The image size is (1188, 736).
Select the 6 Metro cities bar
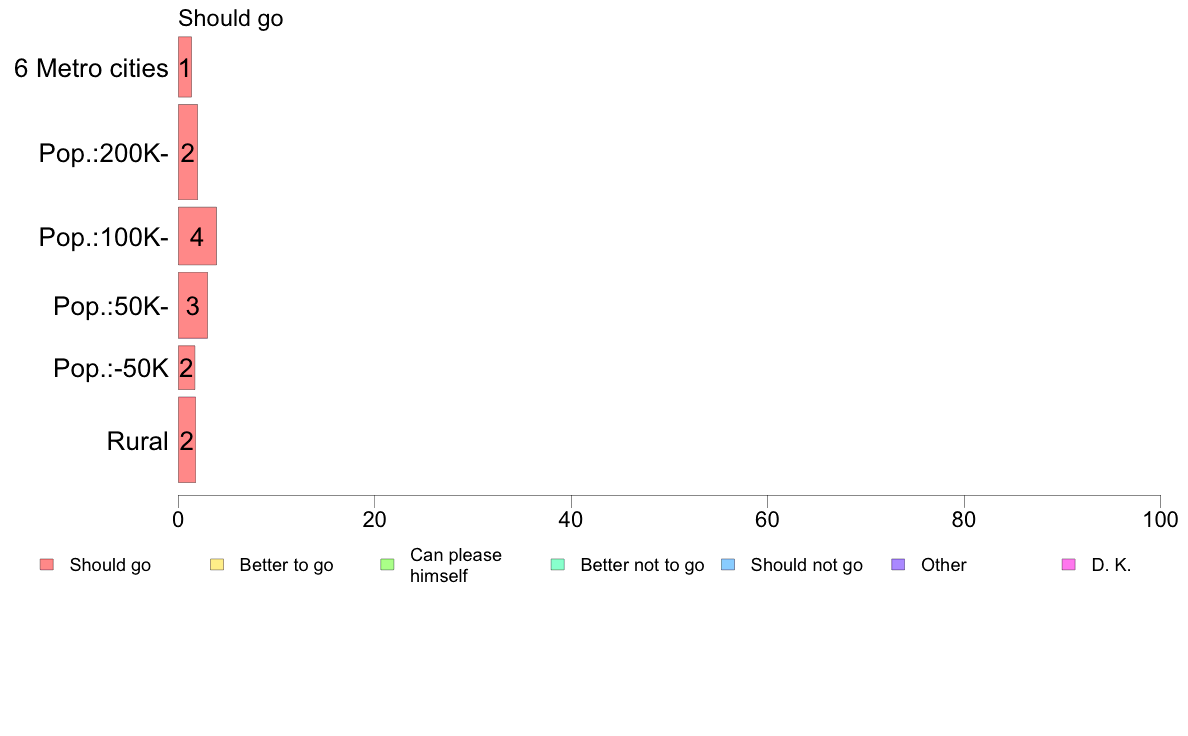185,67
